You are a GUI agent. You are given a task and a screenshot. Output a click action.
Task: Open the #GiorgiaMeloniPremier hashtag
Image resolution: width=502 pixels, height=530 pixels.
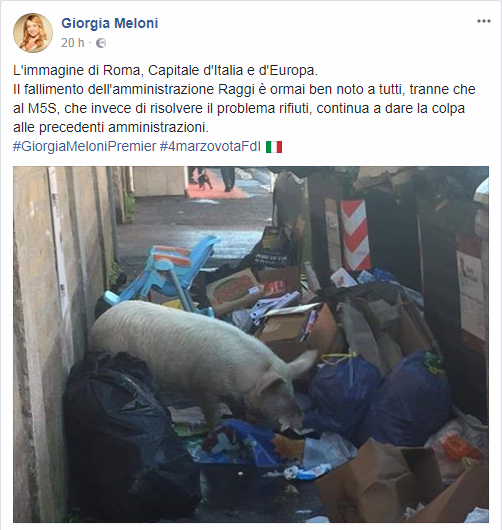85,146
